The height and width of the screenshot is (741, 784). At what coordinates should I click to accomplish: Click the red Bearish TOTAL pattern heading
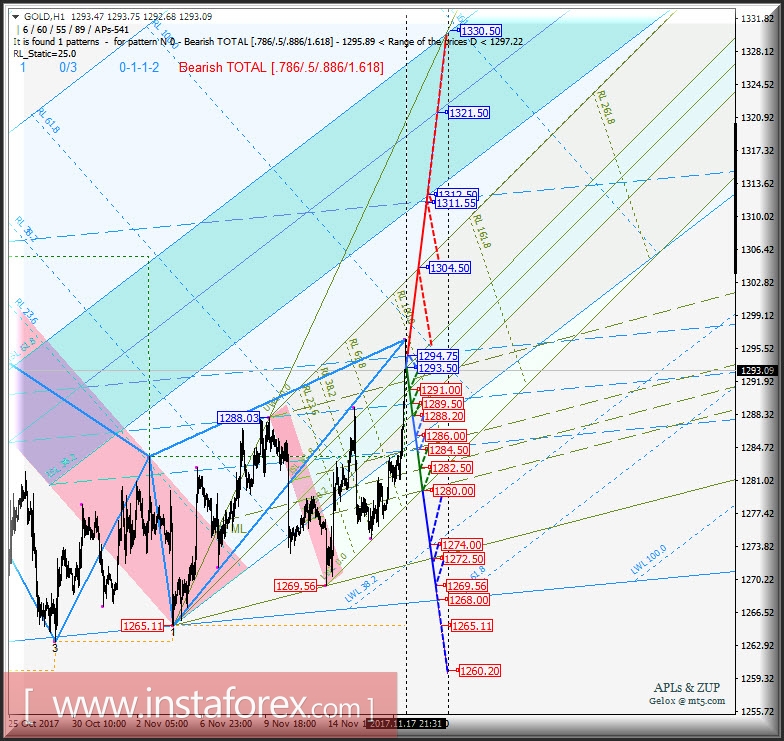click(x=282, y=68)
